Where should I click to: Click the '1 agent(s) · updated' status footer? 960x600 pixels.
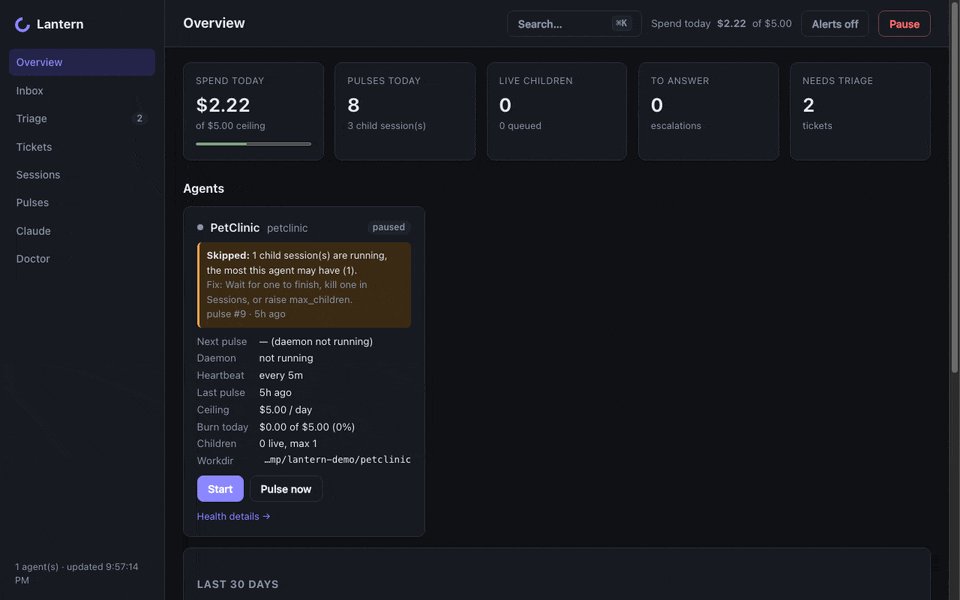77,573
